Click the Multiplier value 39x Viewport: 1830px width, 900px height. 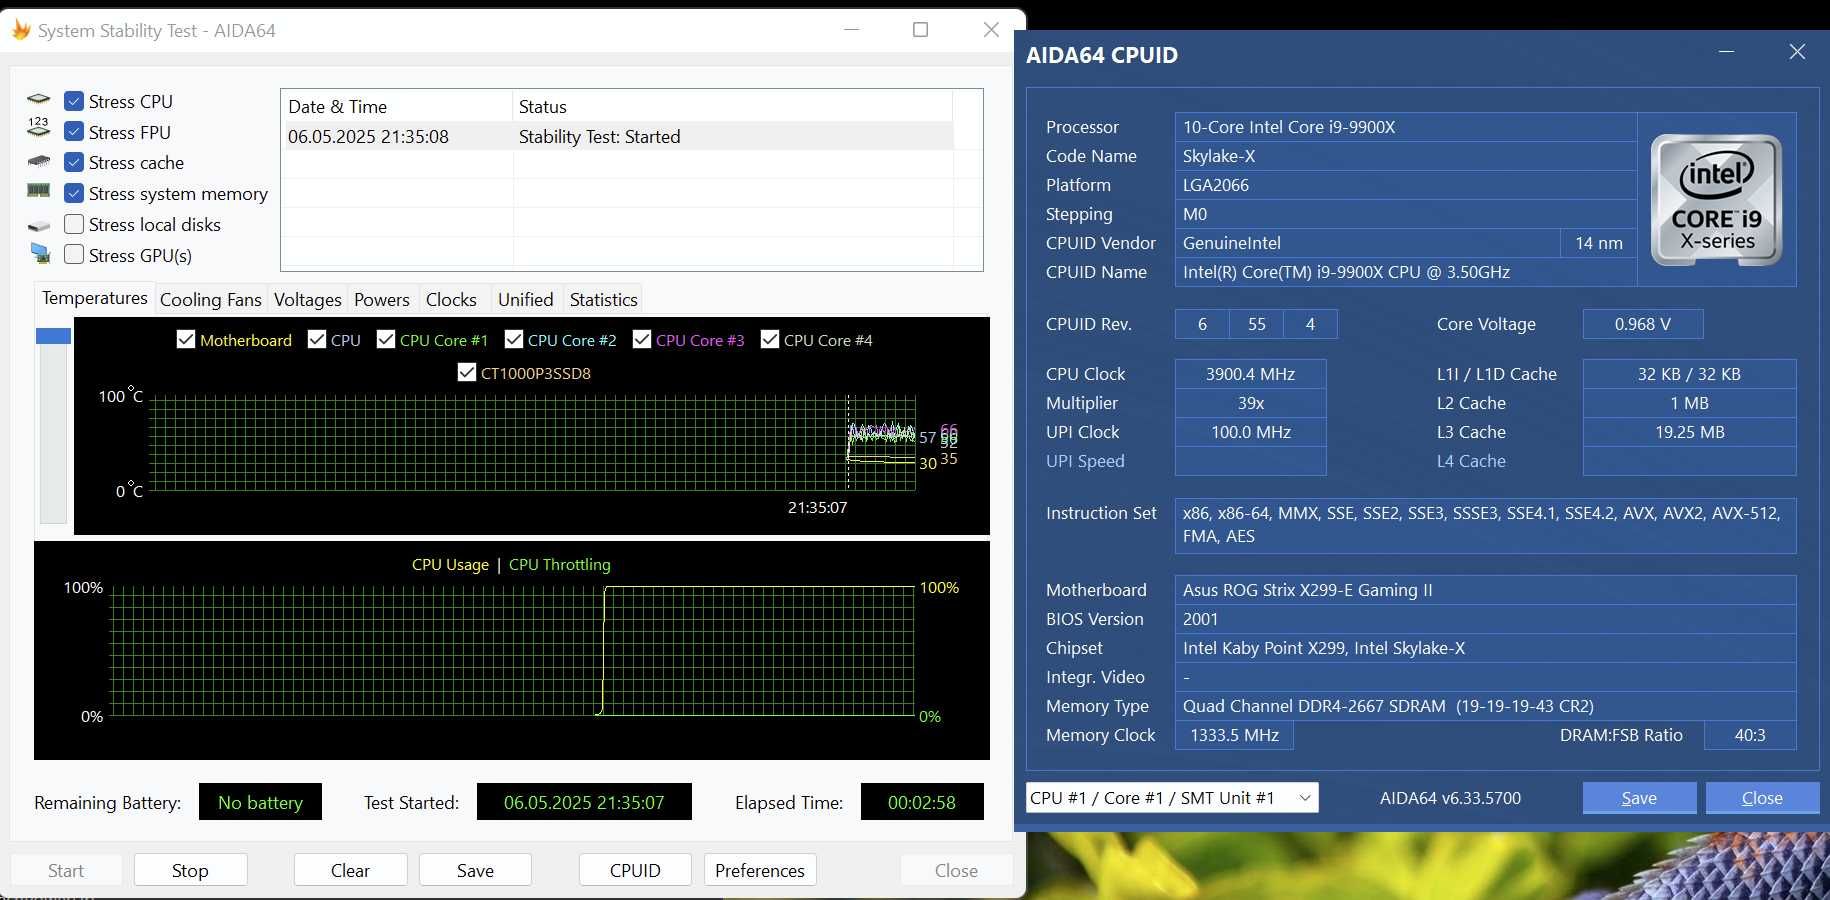coord(1250,403)
